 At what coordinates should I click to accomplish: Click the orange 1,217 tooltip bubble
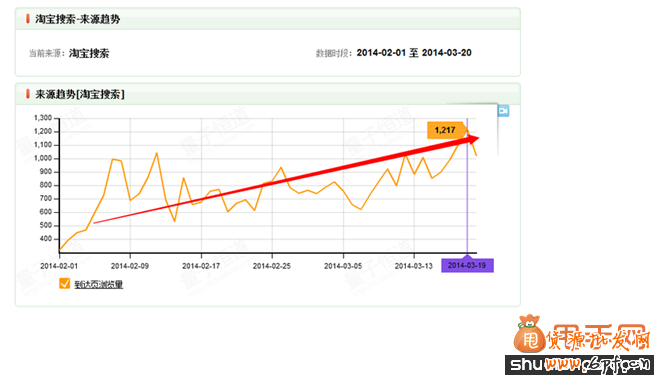point(446,130)
